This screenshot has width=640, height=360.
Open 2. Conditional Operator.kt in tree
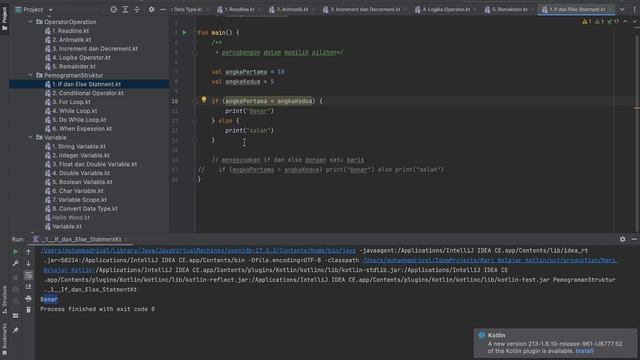pos(87,93)
